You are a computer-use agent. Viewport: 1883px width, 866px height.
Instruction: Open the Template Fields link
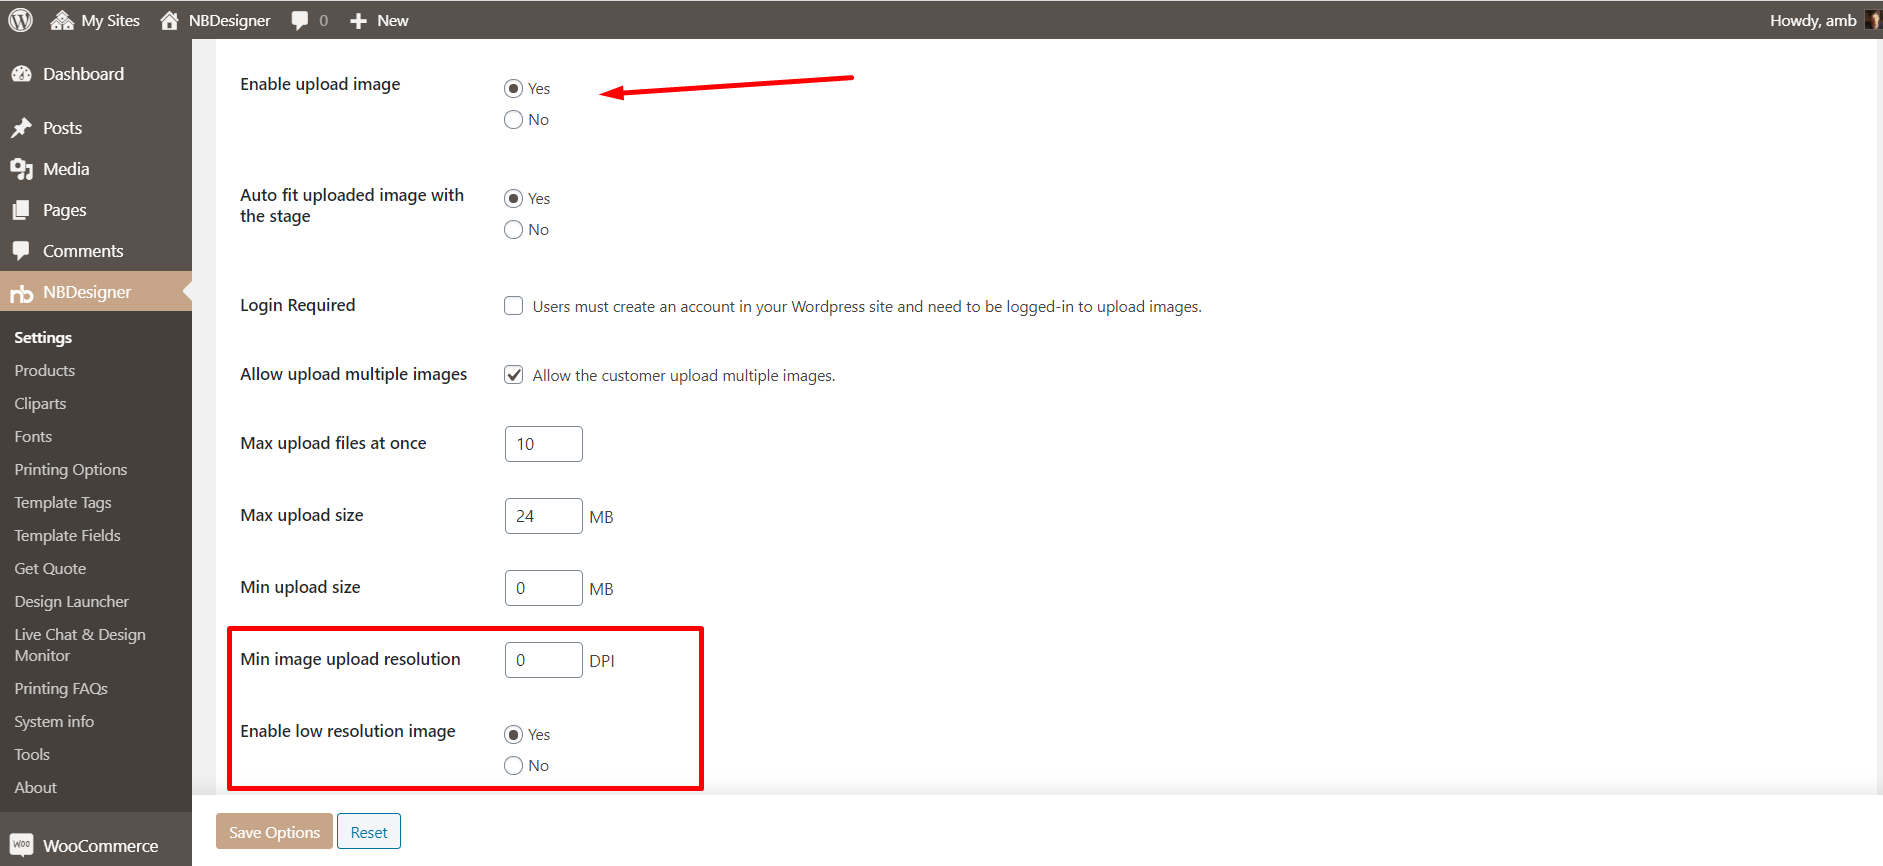[x=67, y=535]
